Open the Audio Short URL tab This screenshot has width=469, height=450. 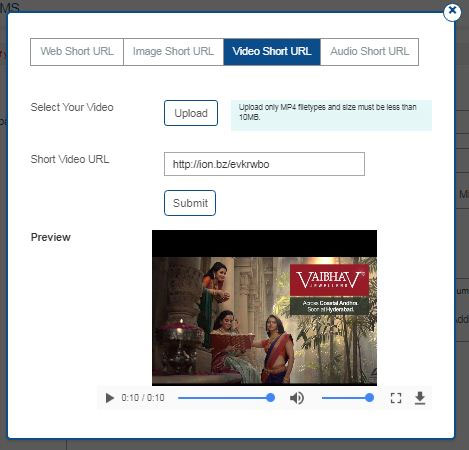click(x=370, y=52)
